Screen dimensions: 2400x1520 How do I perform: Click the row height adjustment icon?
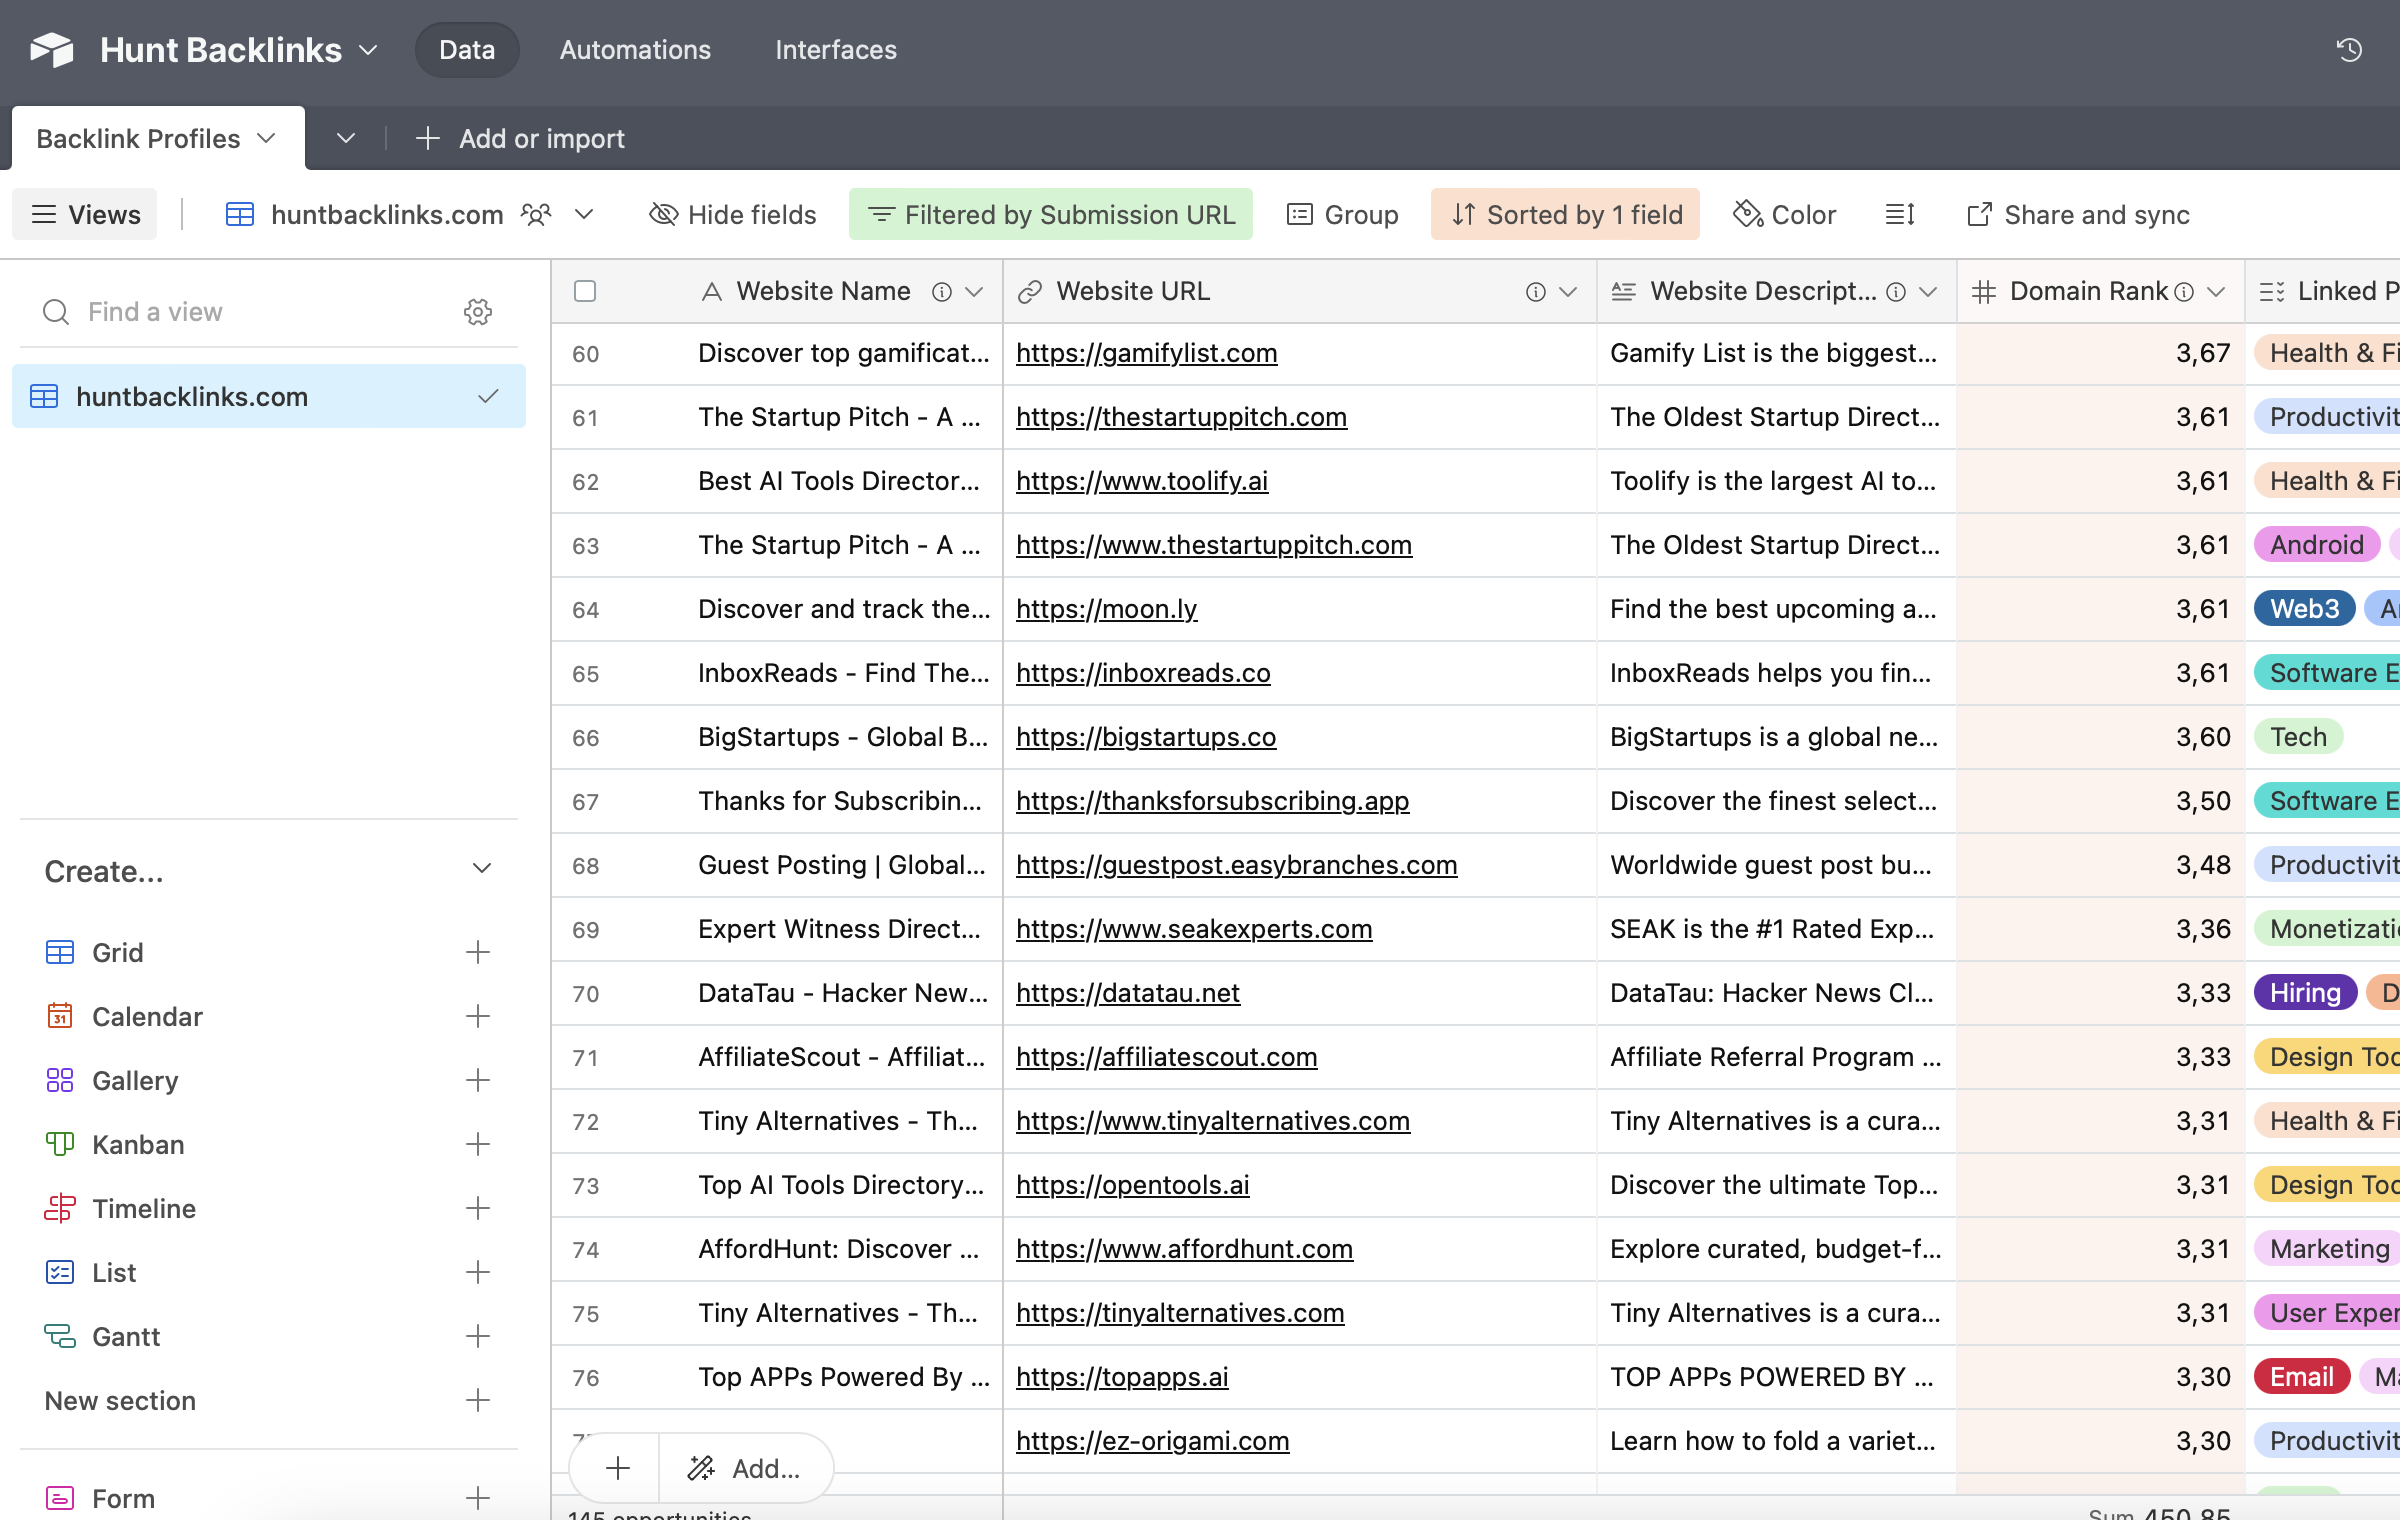1898,214
